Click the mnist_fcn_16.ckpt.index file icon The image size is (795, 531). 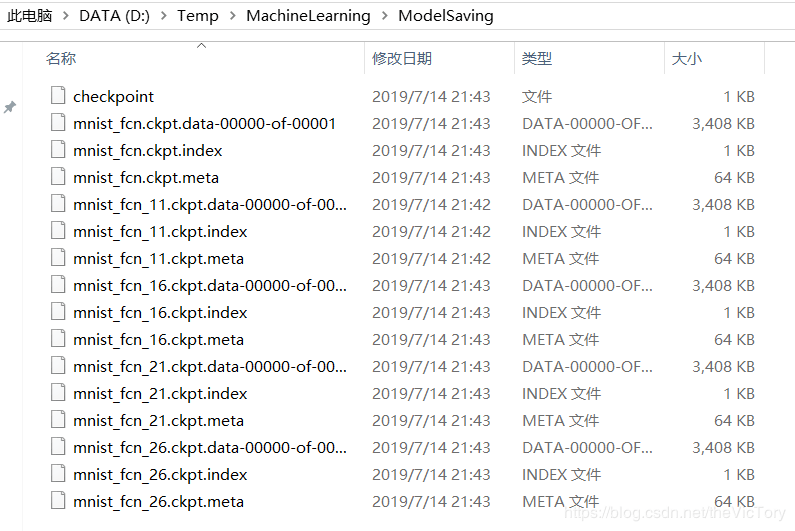pyautogui.click(x=58, y=311)
